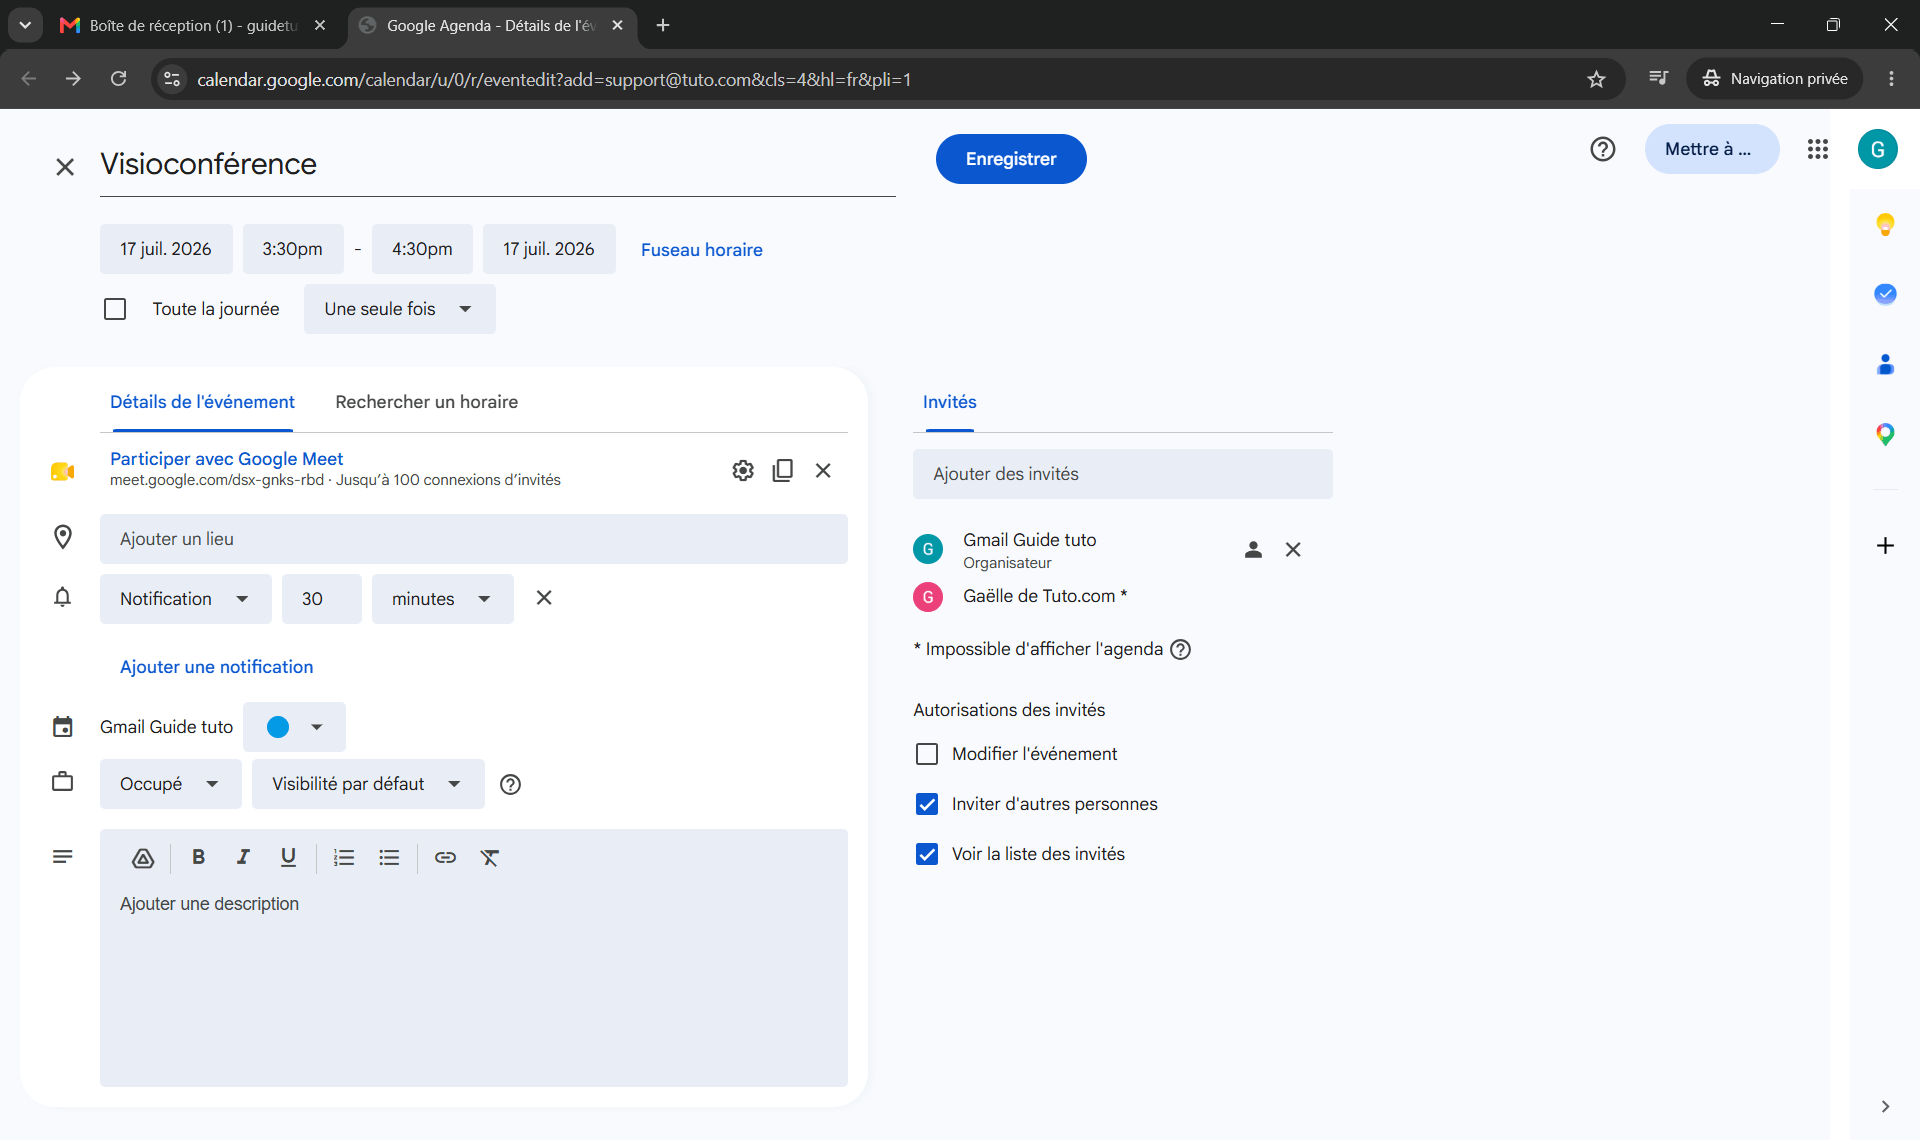Switch to Rechercher un horaire tab

pos(427,402)
